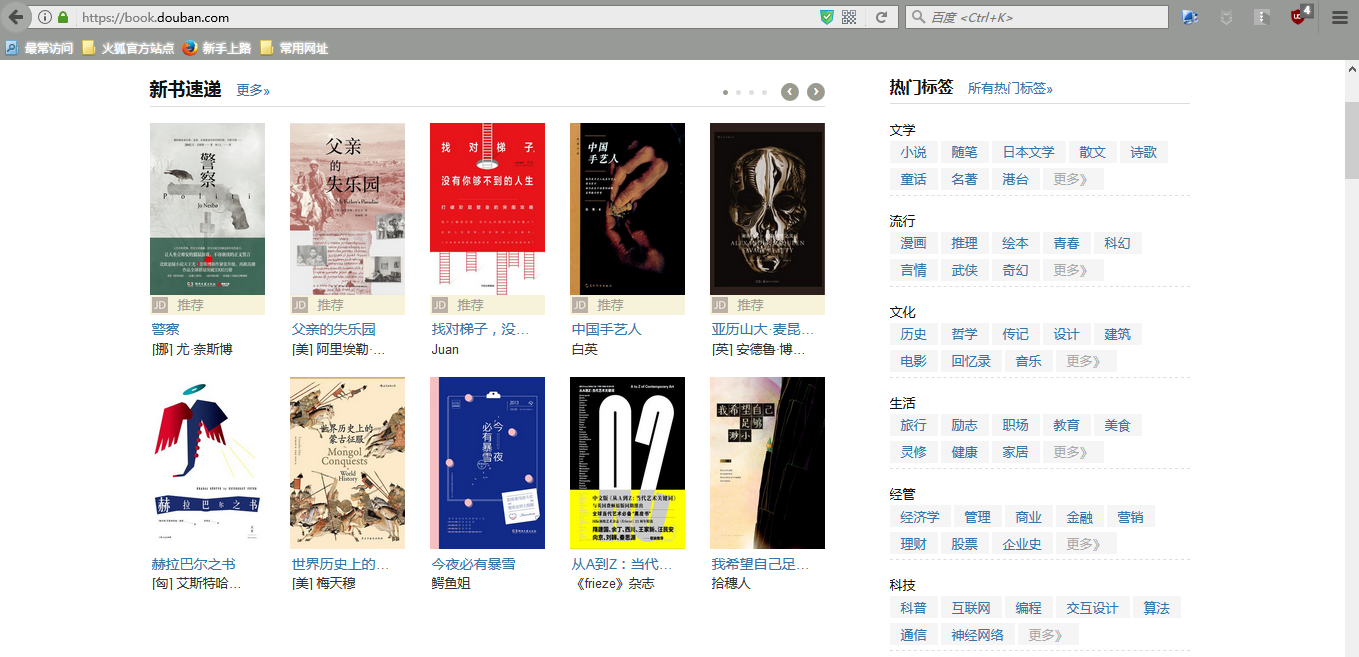Image resolution: width=1359 pixels, height=657 pixels.
Task: Select the 旅行 tag
Action: tap(913, 425)
